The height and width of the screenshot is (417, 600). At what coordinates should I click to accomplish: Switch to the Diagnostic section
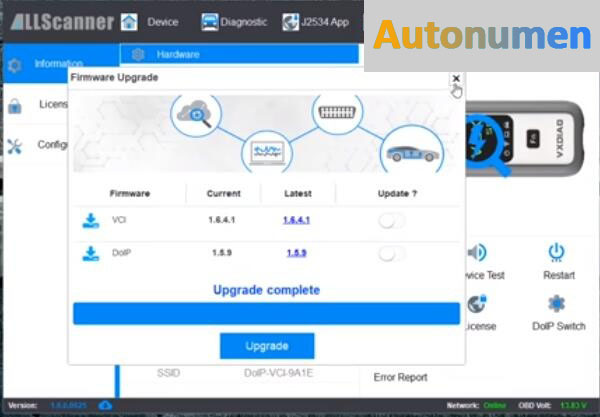click(244, 22)
